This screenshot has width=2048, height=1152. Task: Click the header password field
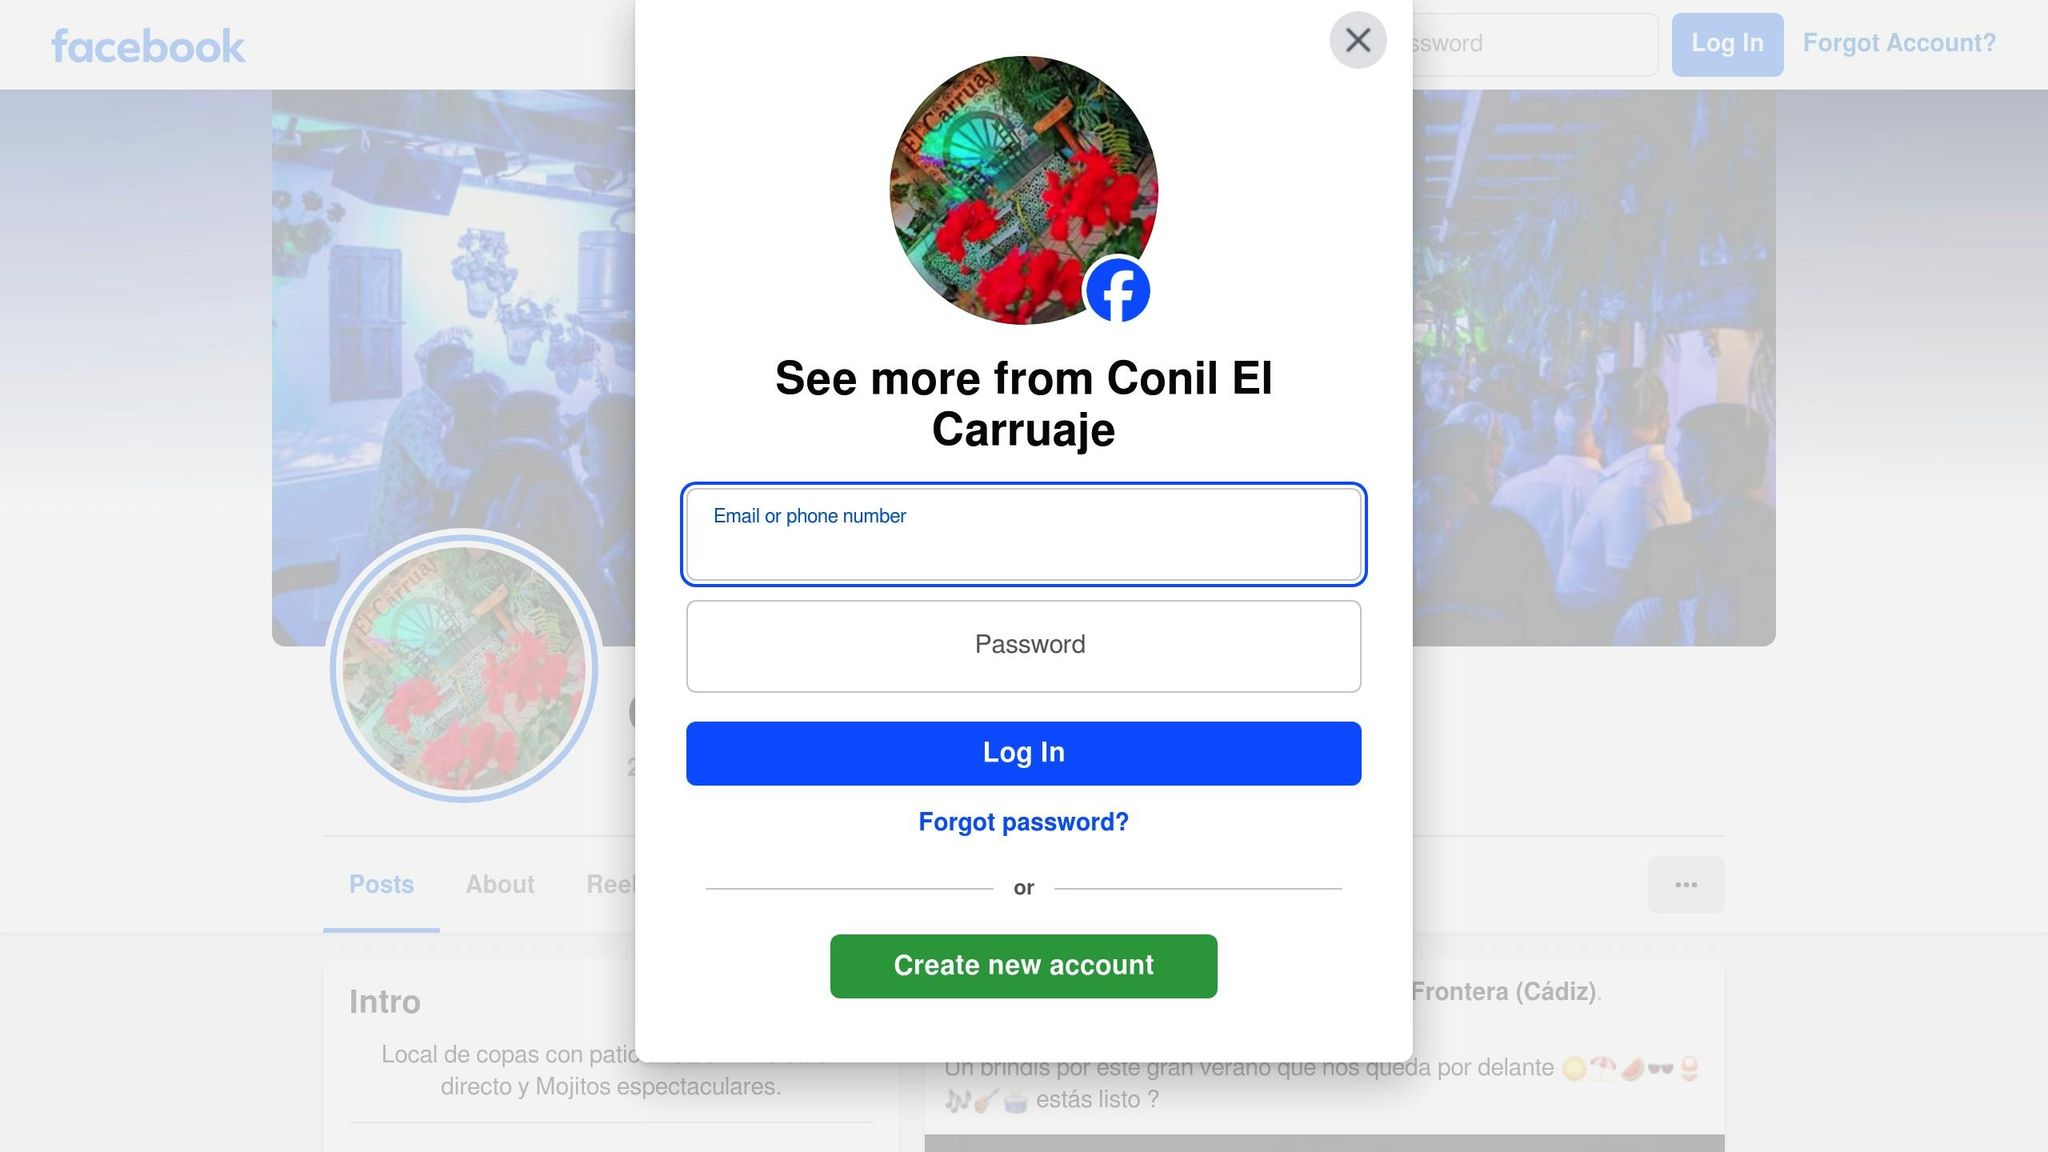click(x=1535, y=44)
